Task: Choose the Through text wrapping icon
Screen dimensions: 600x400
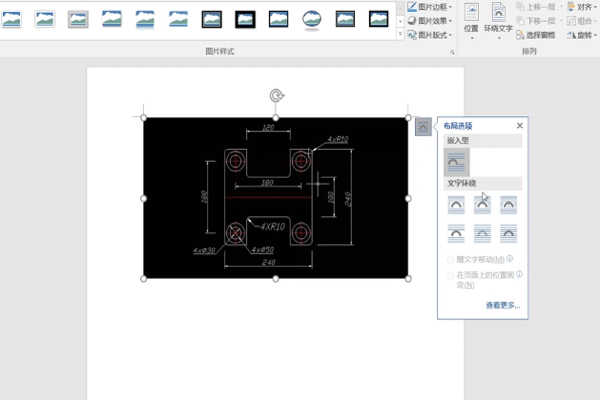Action: 508,204
